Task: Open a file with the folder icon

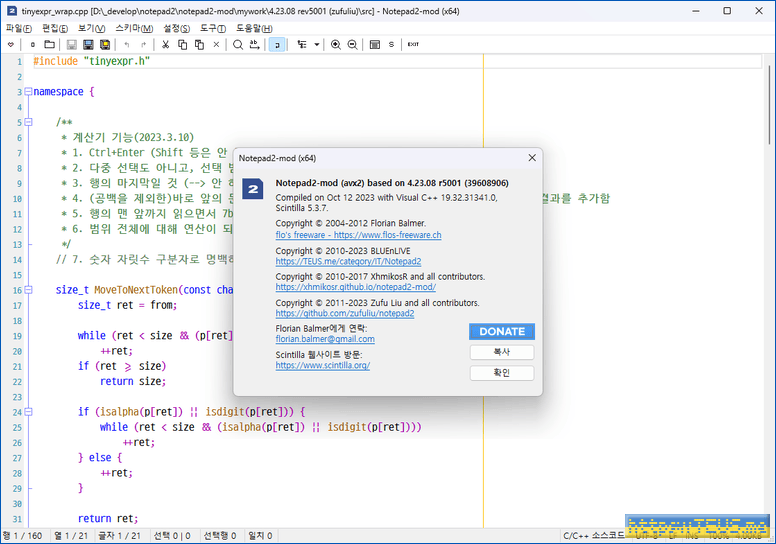Action: 49,45
